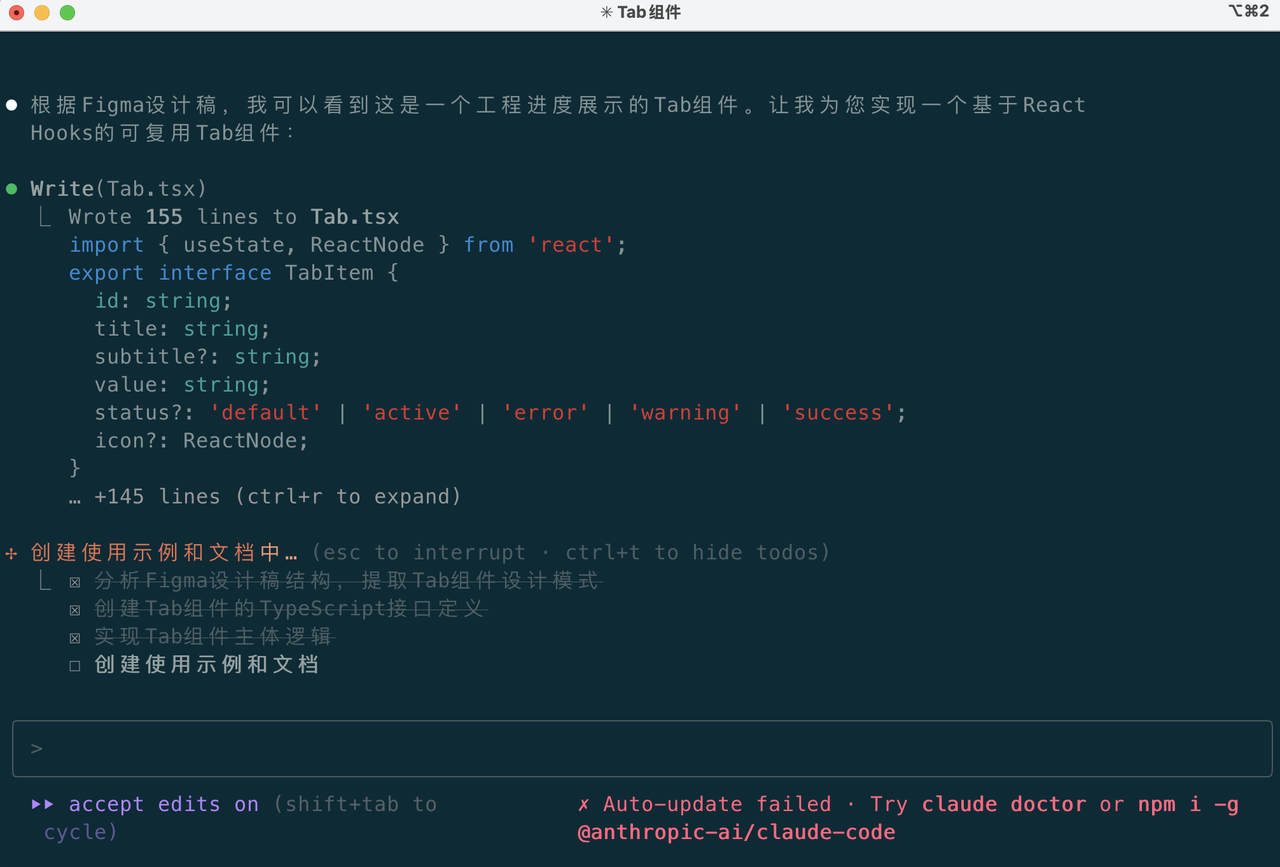Click the claude doctor command text
The width and height of the screenshot is (1280, 867).
tap(1004, 804)
